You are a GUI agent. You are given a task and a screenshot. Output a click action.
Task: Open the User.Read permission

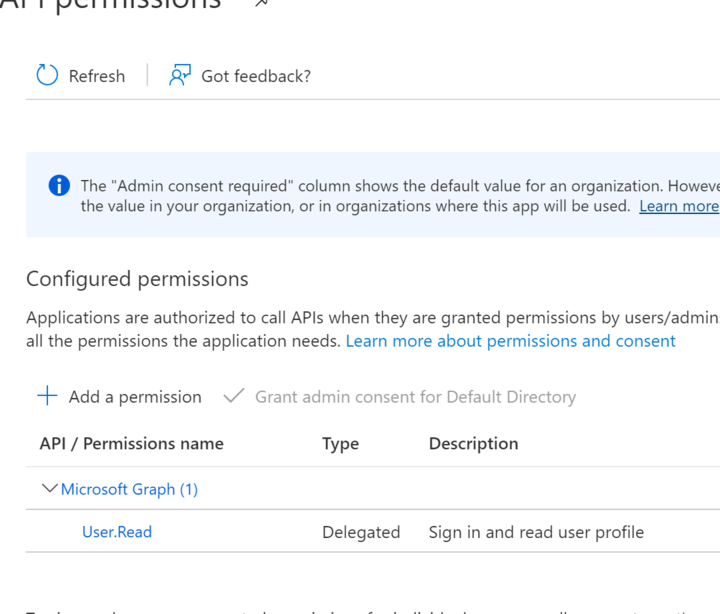tap(117, 532)
